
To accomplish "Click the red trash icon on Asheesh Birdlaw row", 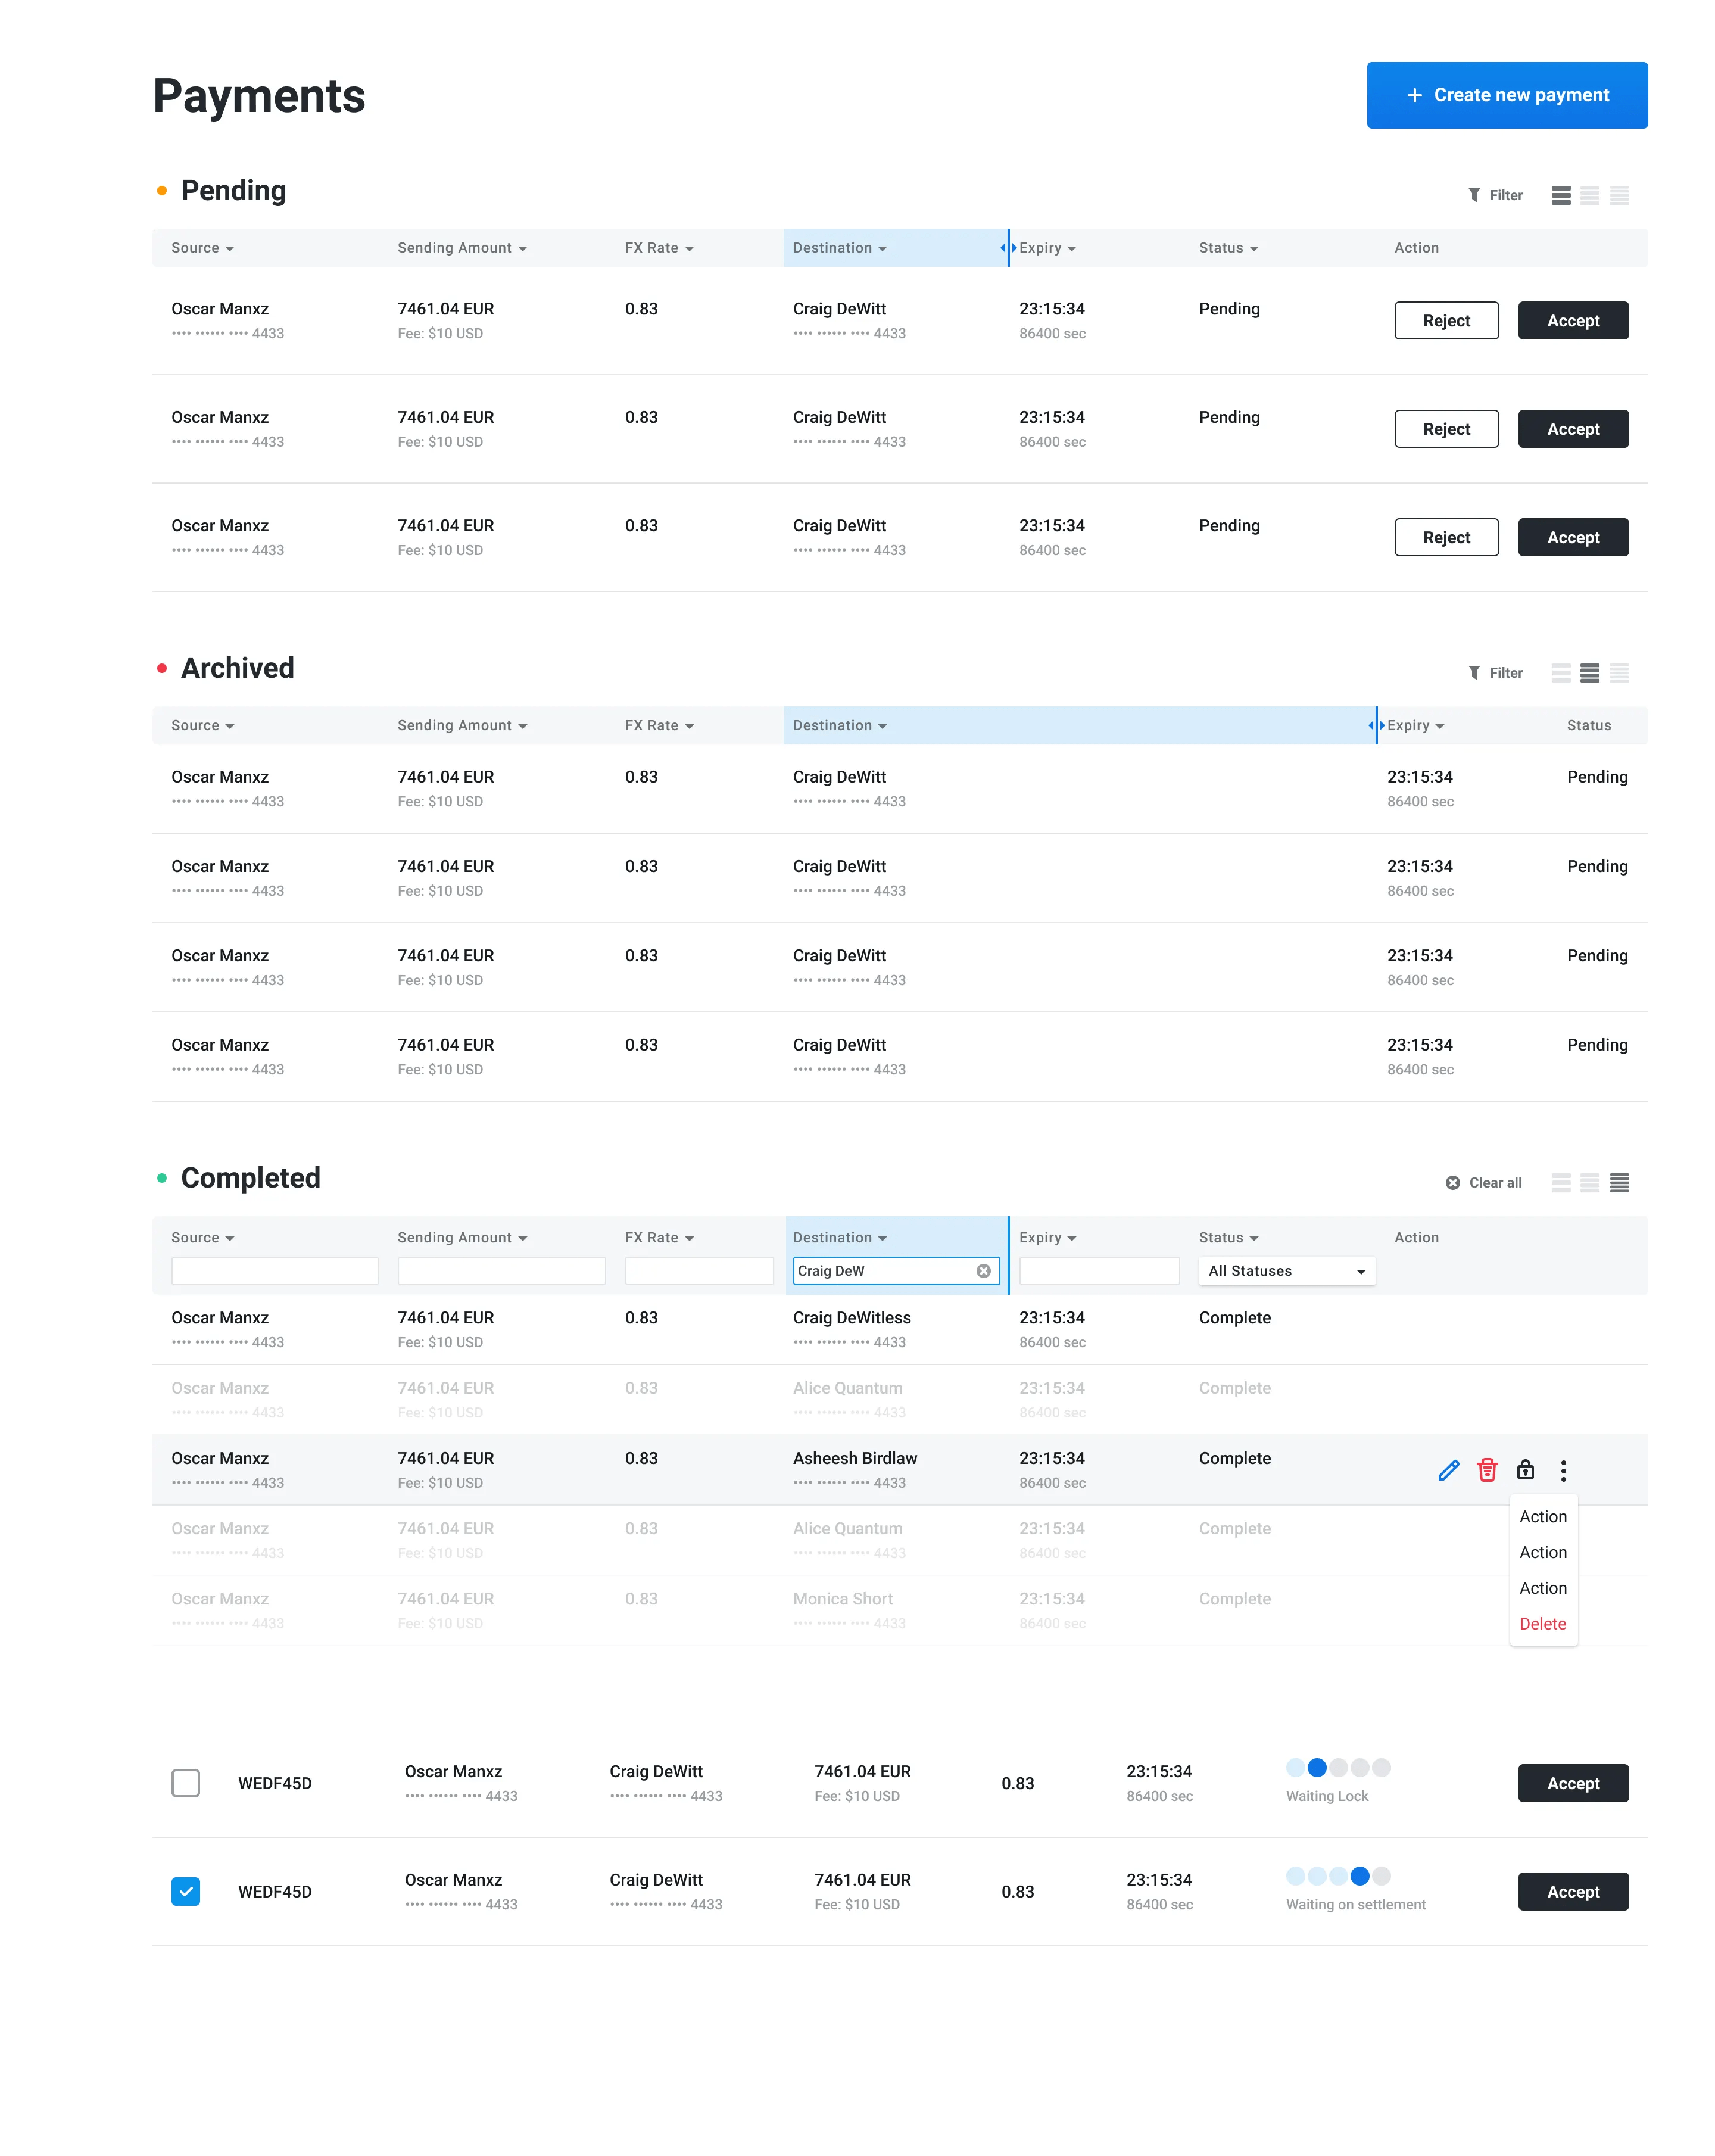I will [x=1487, y=1470].
